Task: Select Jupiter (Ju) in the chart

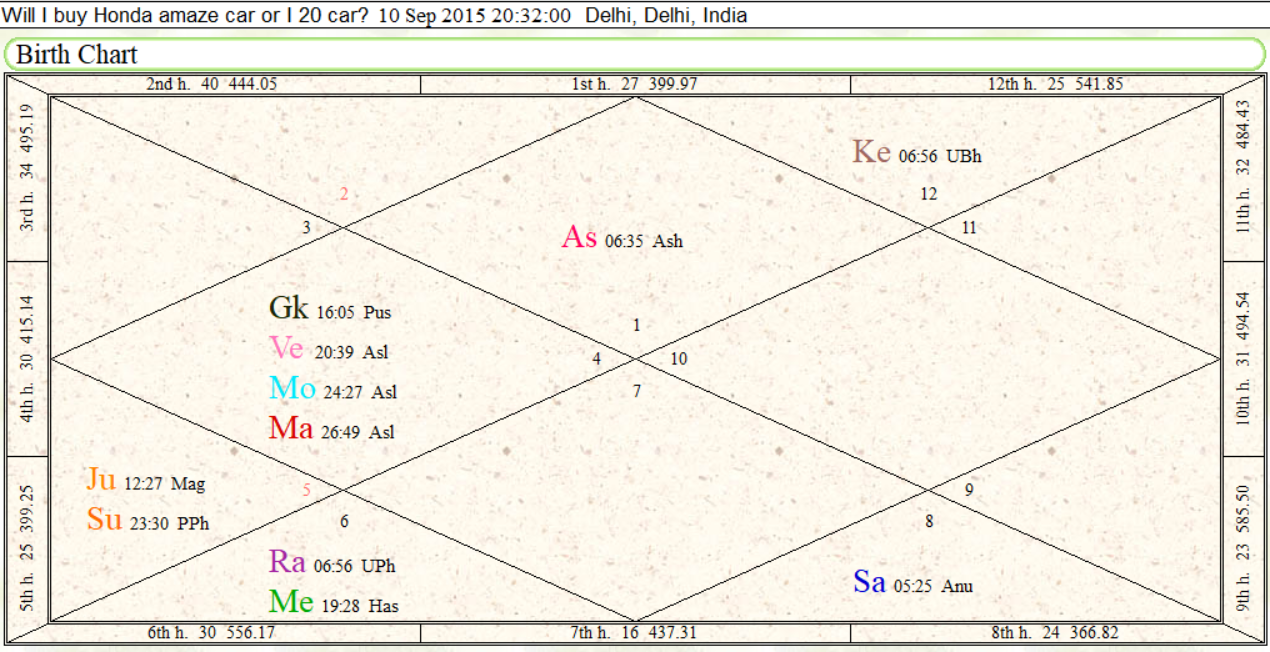Action: coord(101,480)
